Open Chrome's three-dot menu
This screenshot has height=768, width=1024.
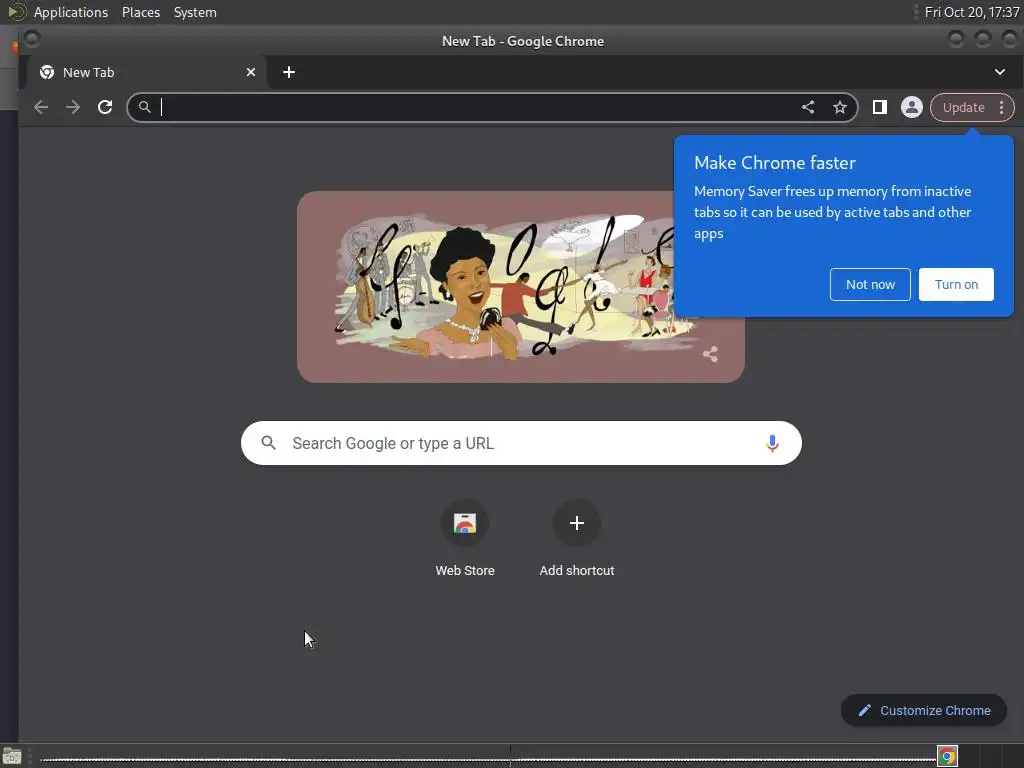pos(1001,107)
